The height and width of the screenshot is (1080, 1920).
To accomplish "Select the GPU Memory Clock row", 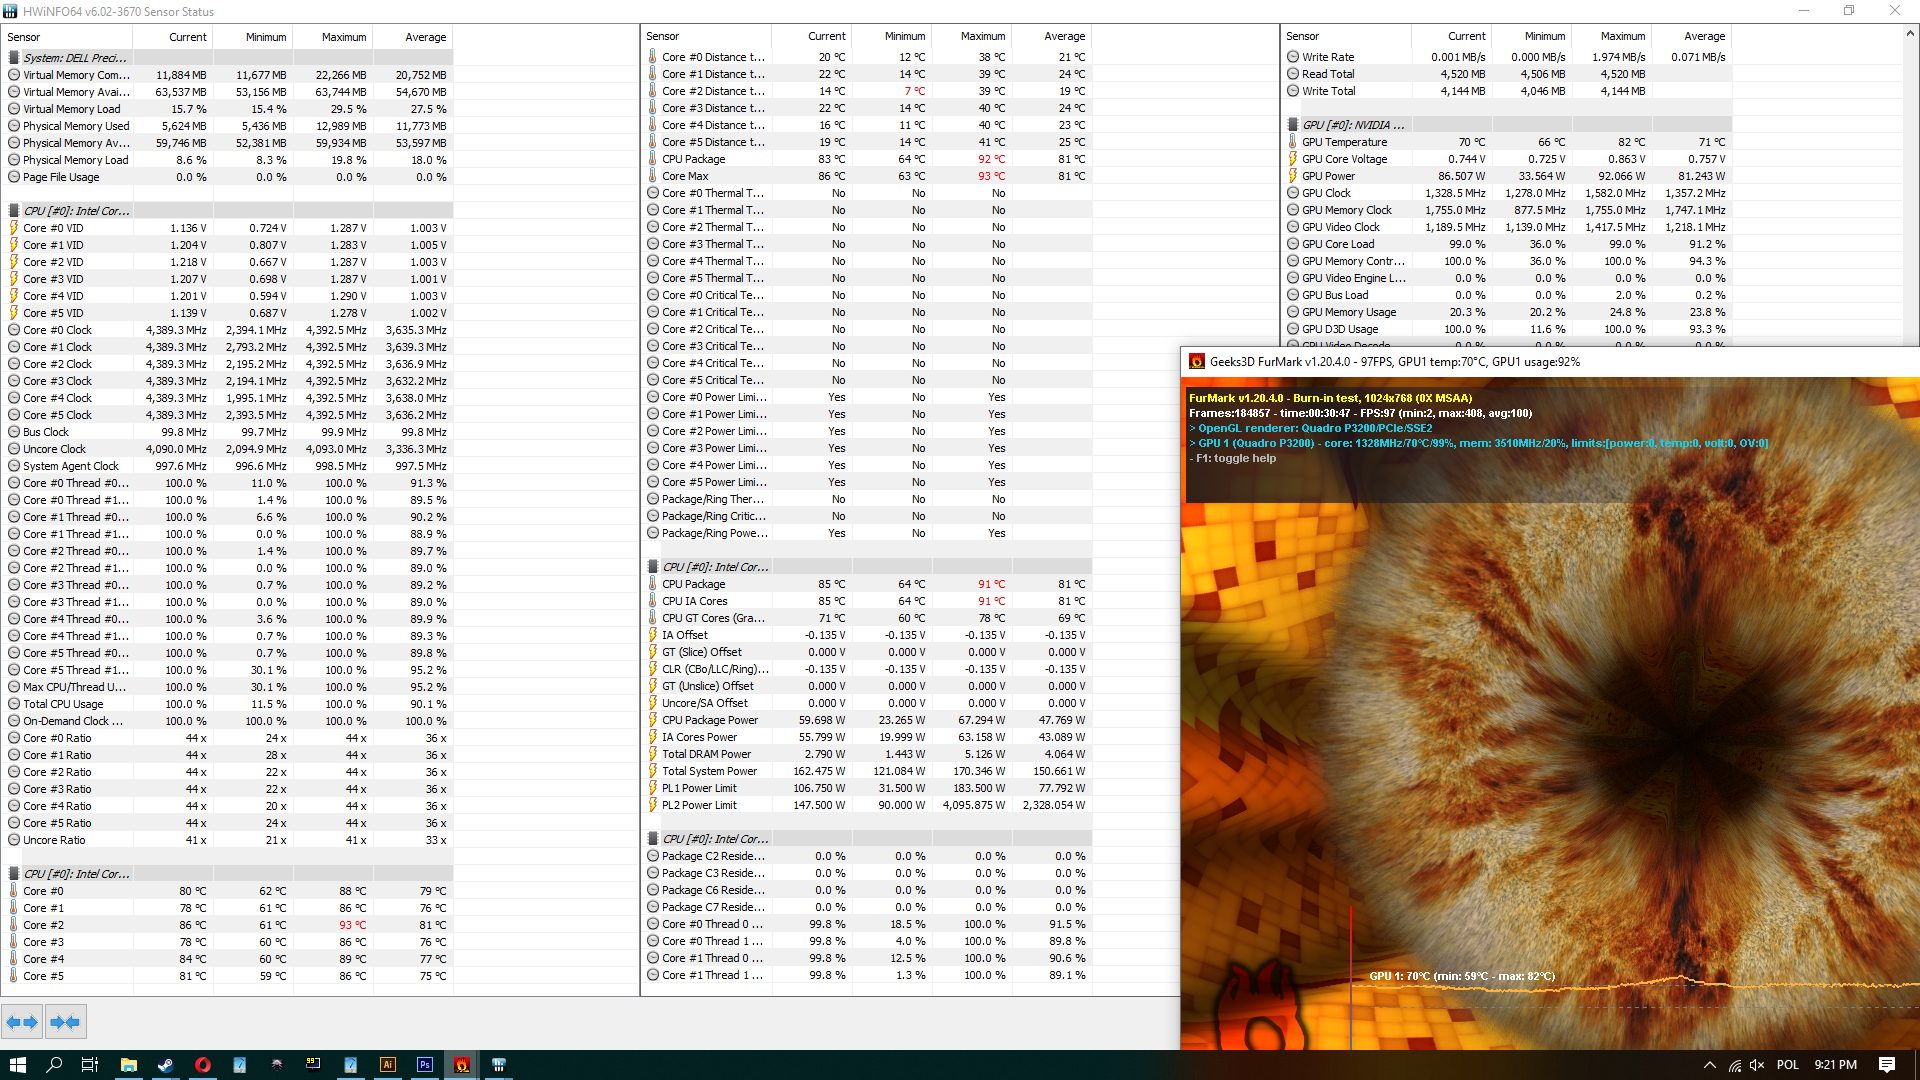I will point(1508,210).
